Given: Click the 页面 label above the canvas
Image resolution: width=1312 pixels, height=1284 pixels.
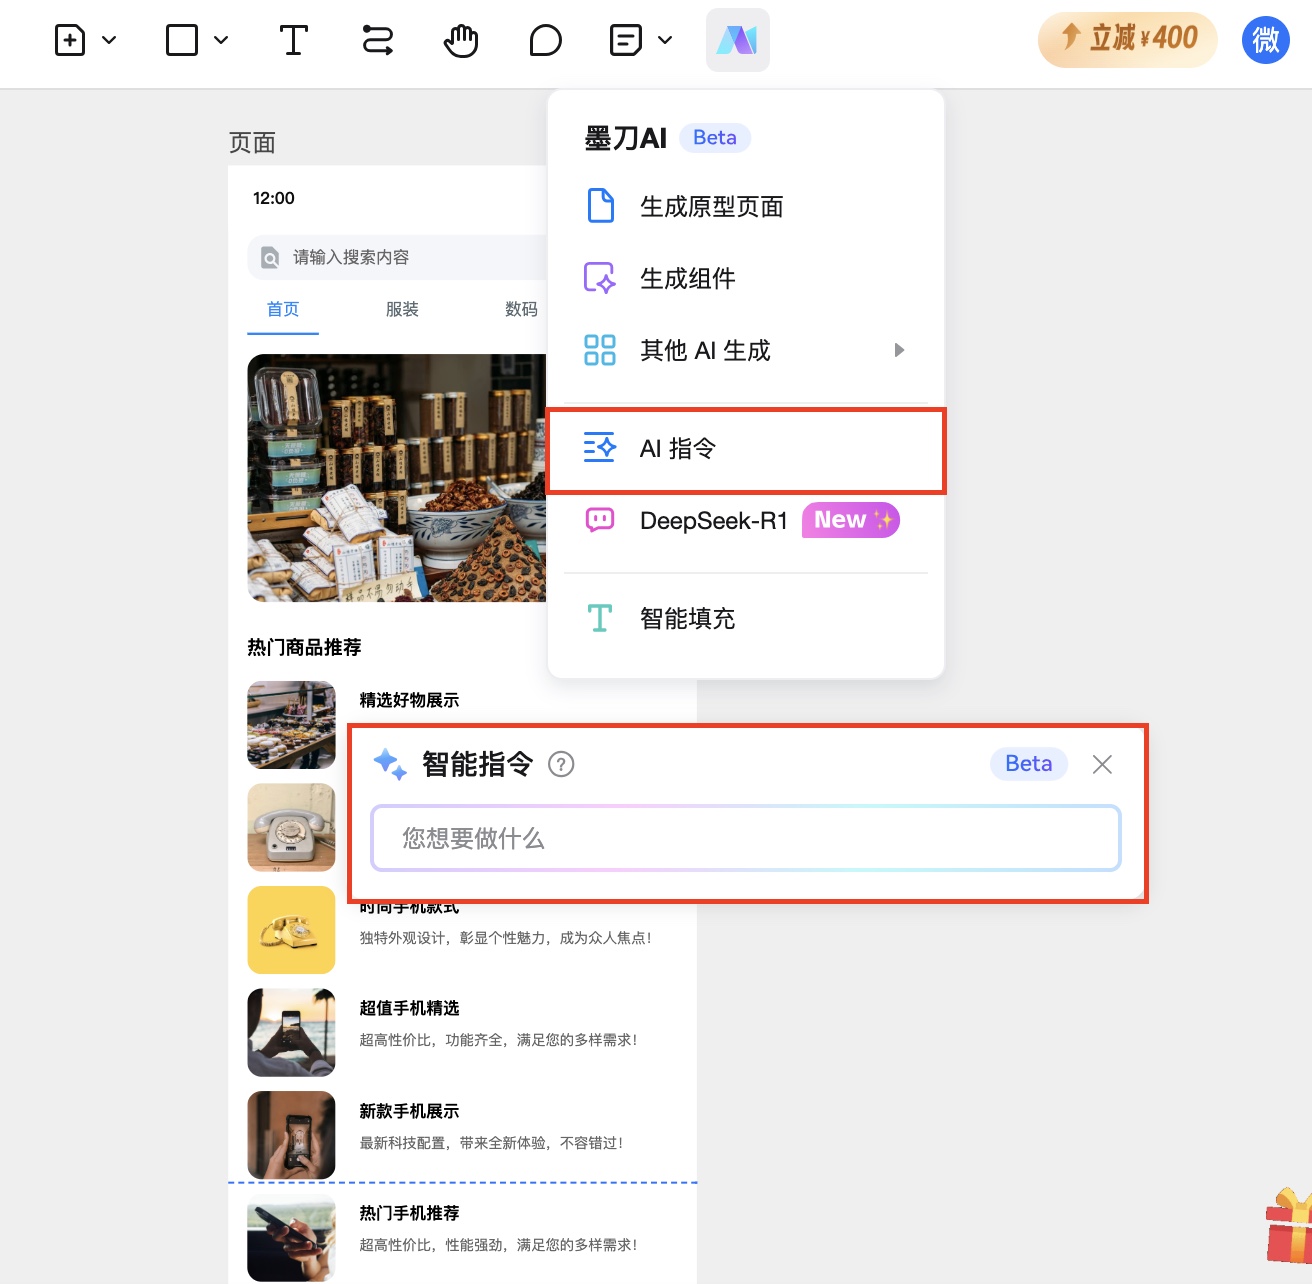Looking at the screenshot, I should (252, 143).
